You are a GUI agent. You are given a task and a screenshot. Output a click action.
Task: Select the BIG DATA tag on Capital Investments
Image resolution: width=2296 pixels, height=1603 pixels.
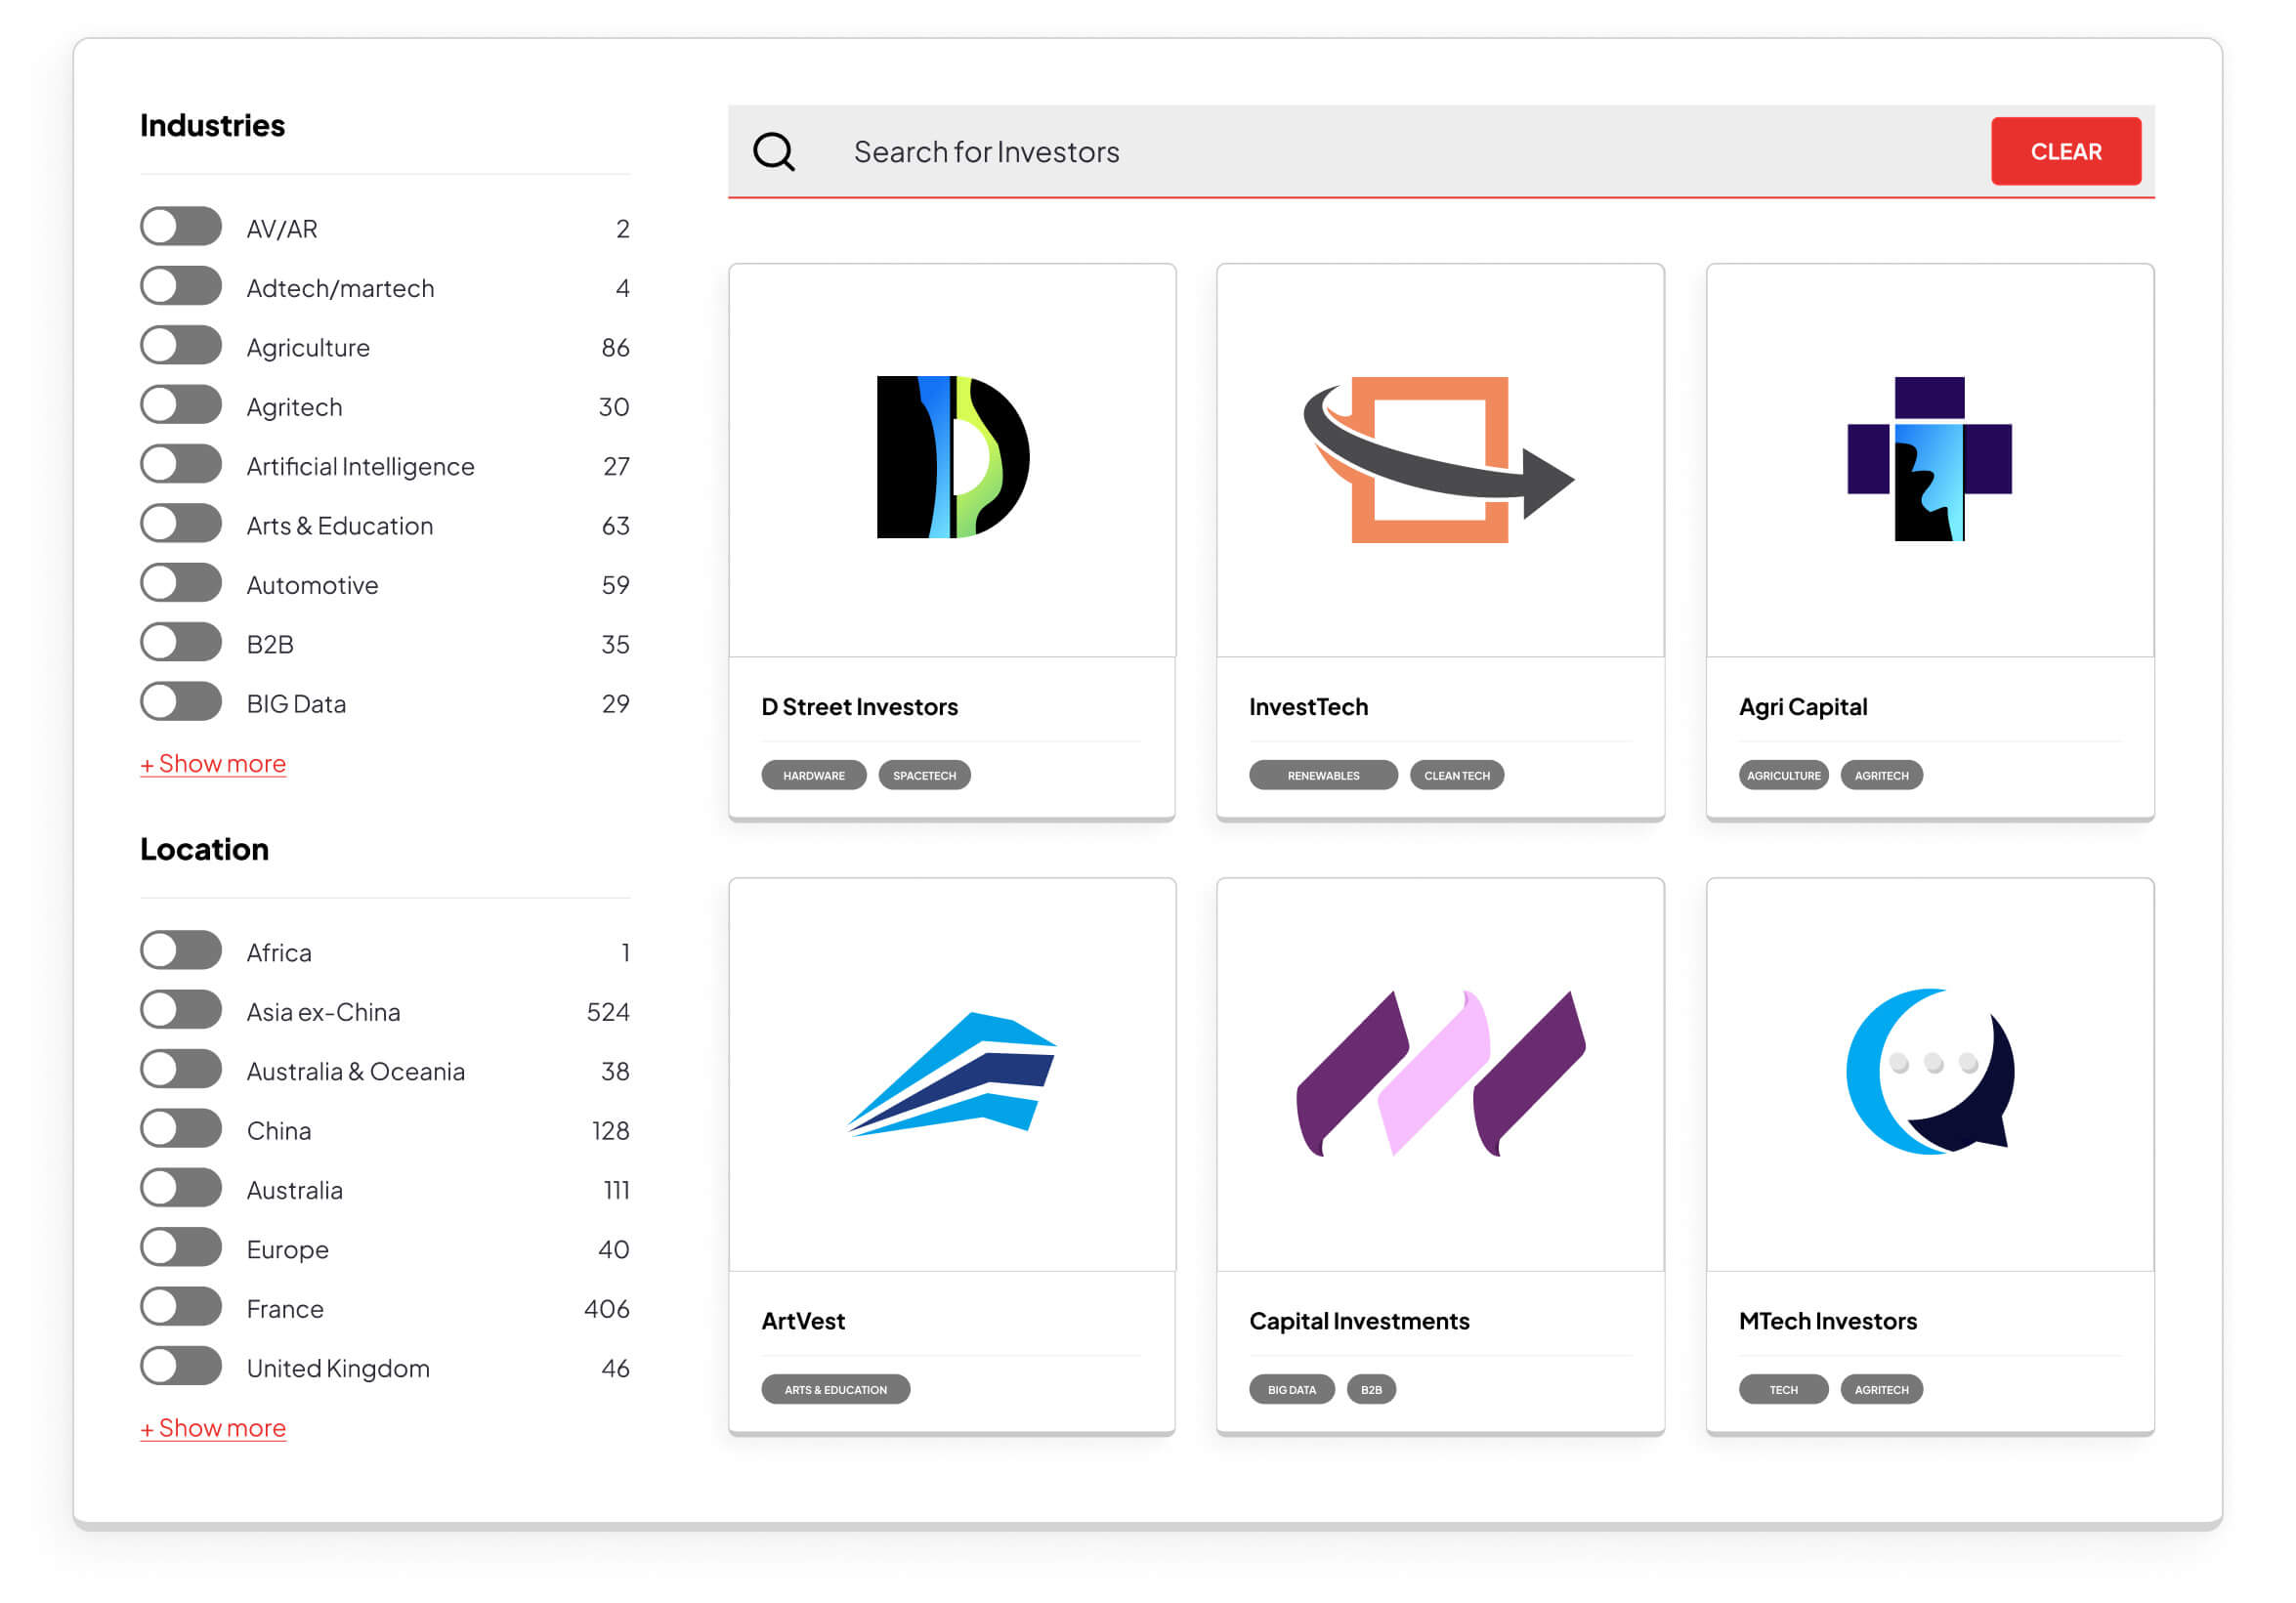click(x=1291, y=1389)
